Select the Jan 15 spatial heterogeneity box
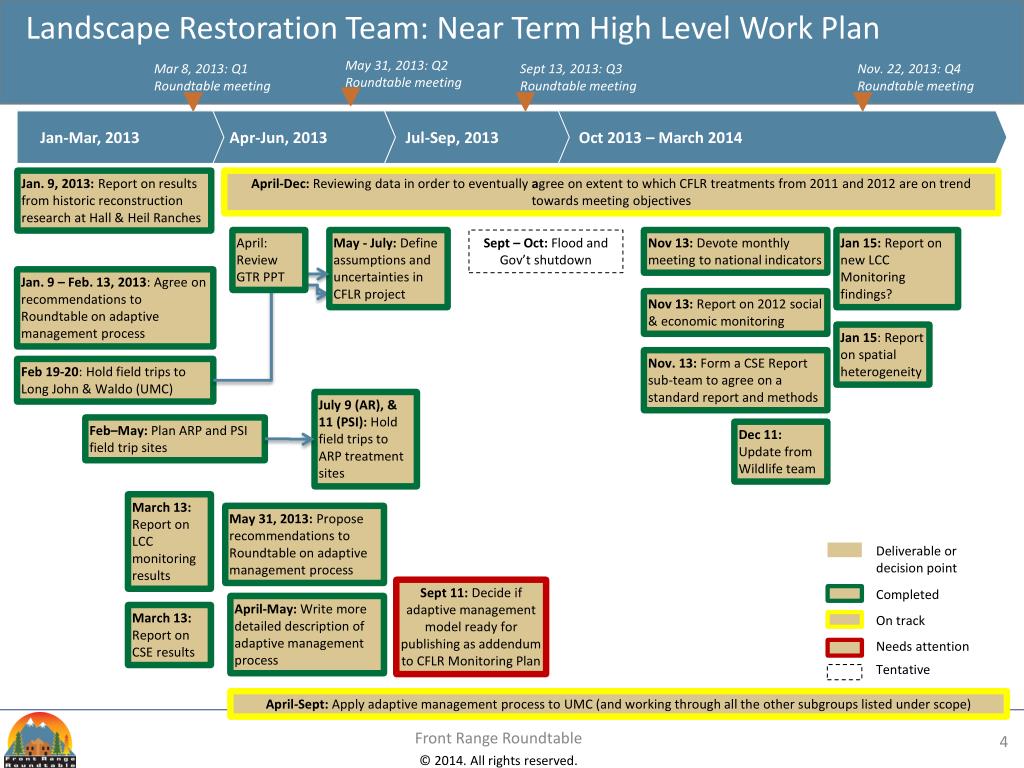Viewport: 1024px width, 768px height. 882,355
